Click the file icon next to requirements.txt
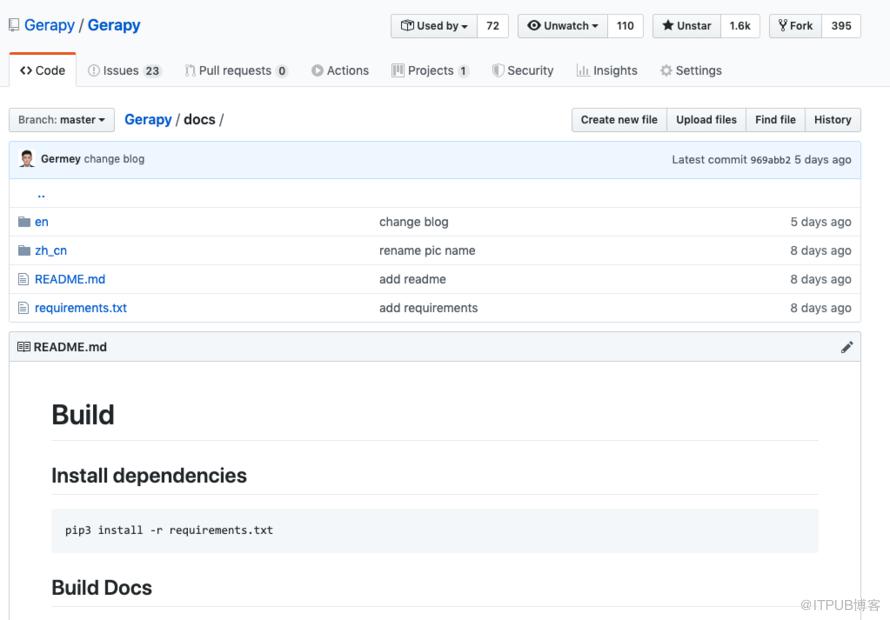This screenshot has height=620, width=890. tap(23, 308)
